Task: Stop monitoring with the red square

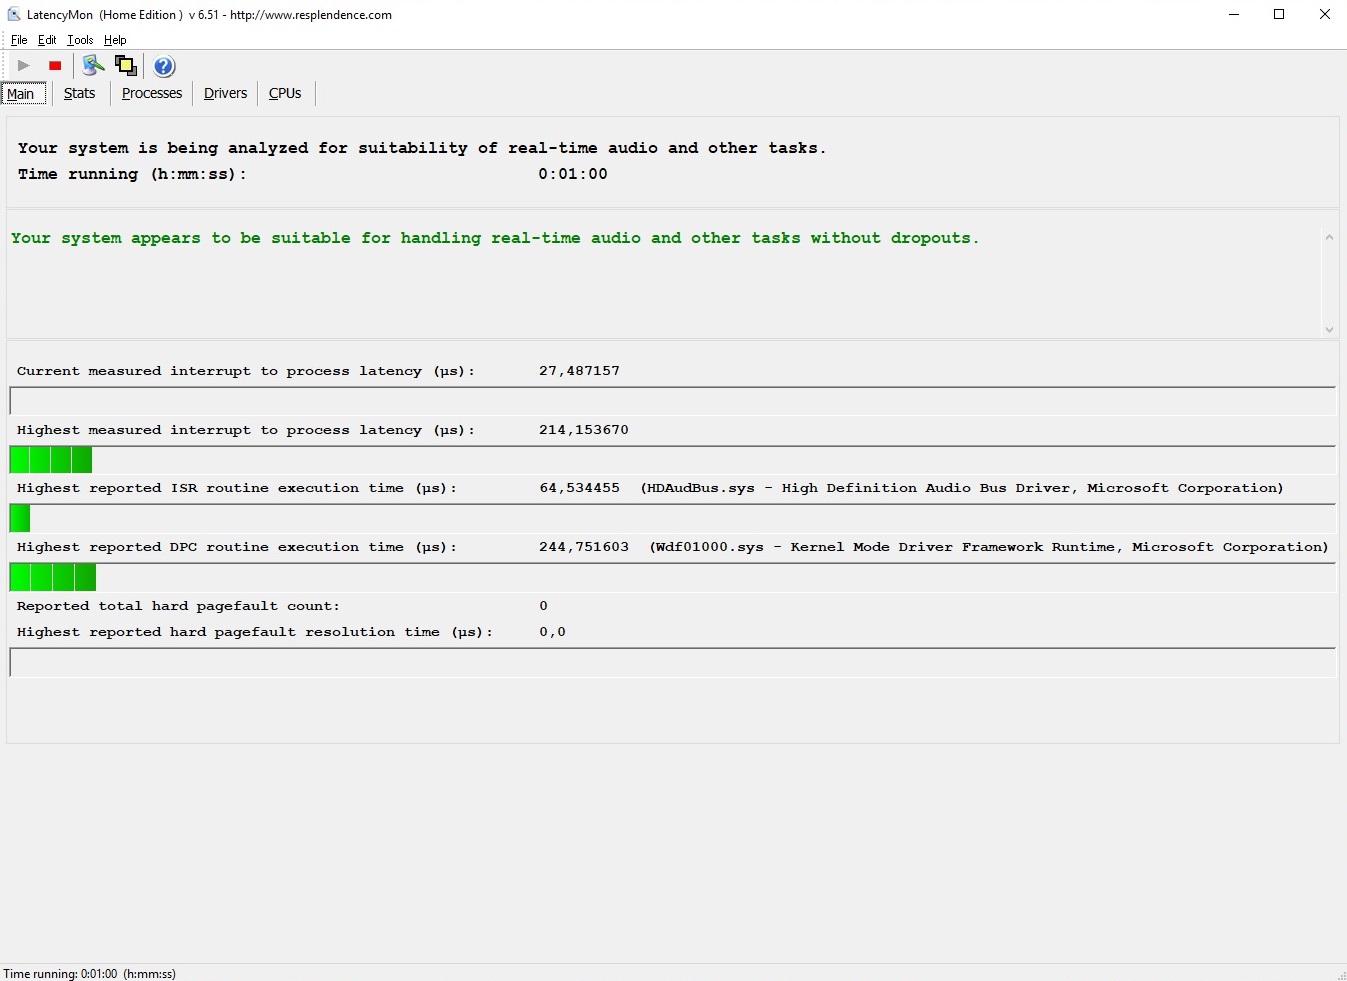Action: coord(55,66)
